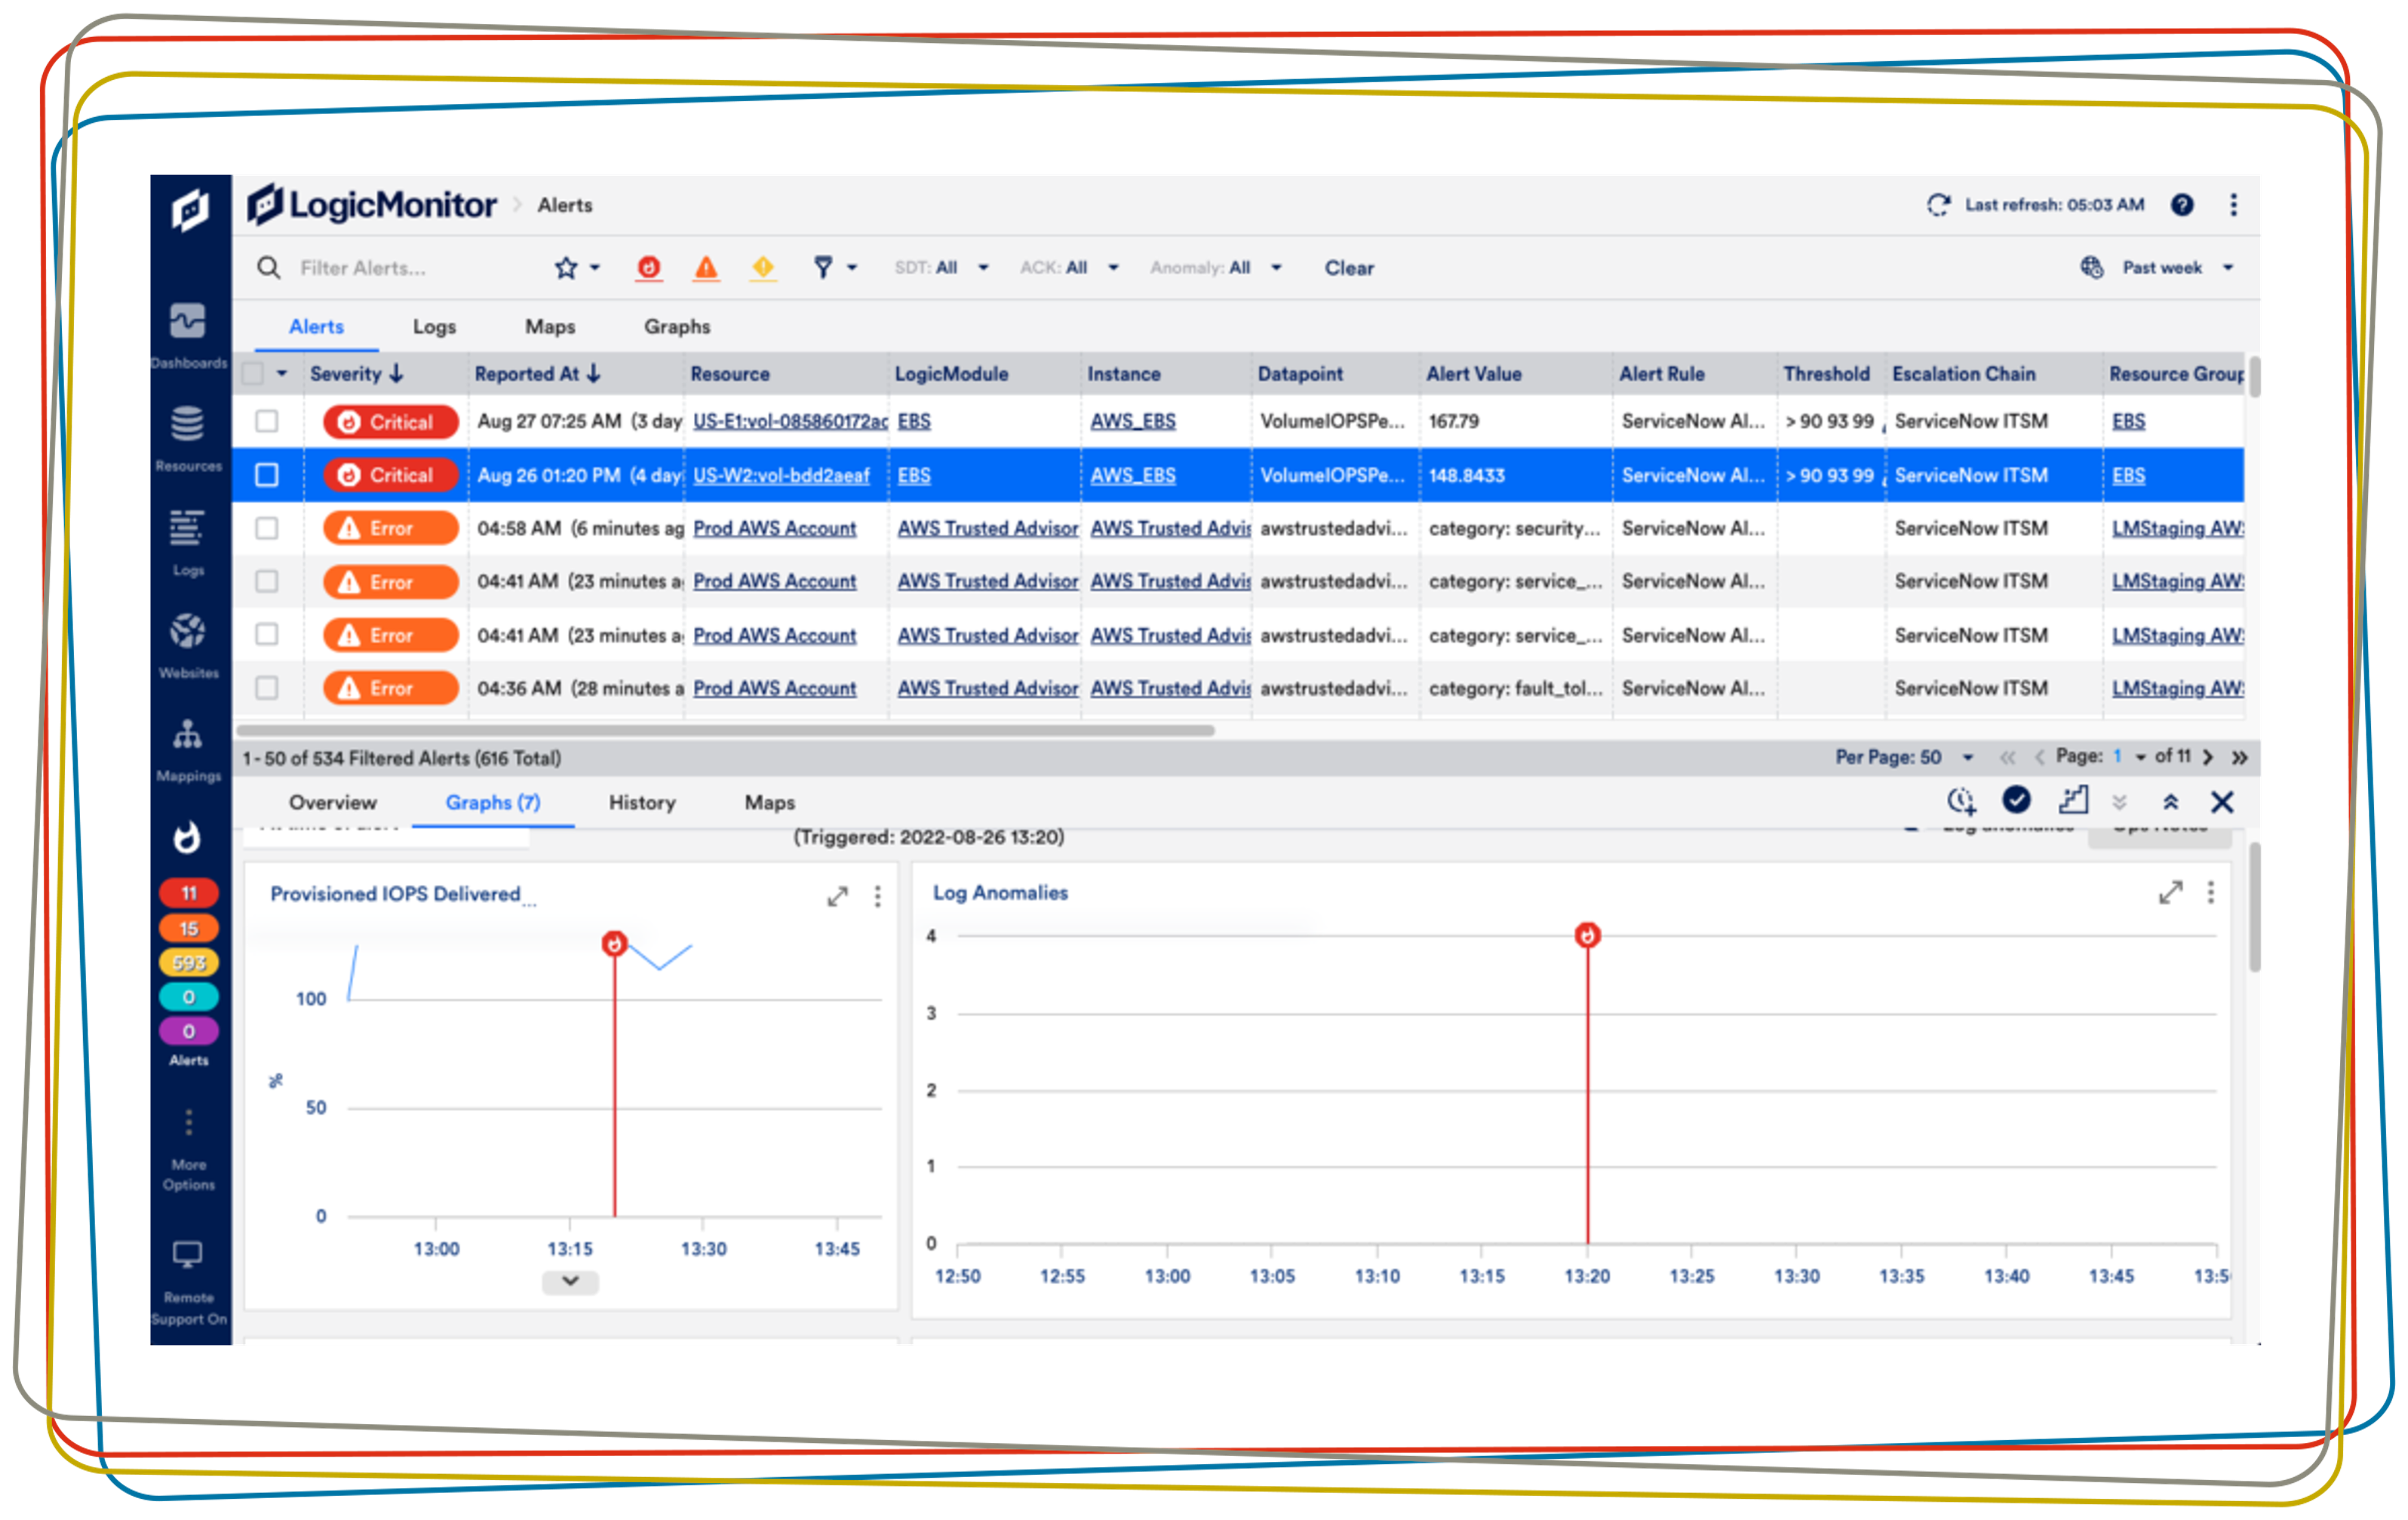Open the Mappings sidebar icon
The width and height of the screenshot is (2408, 1520).
188,735
